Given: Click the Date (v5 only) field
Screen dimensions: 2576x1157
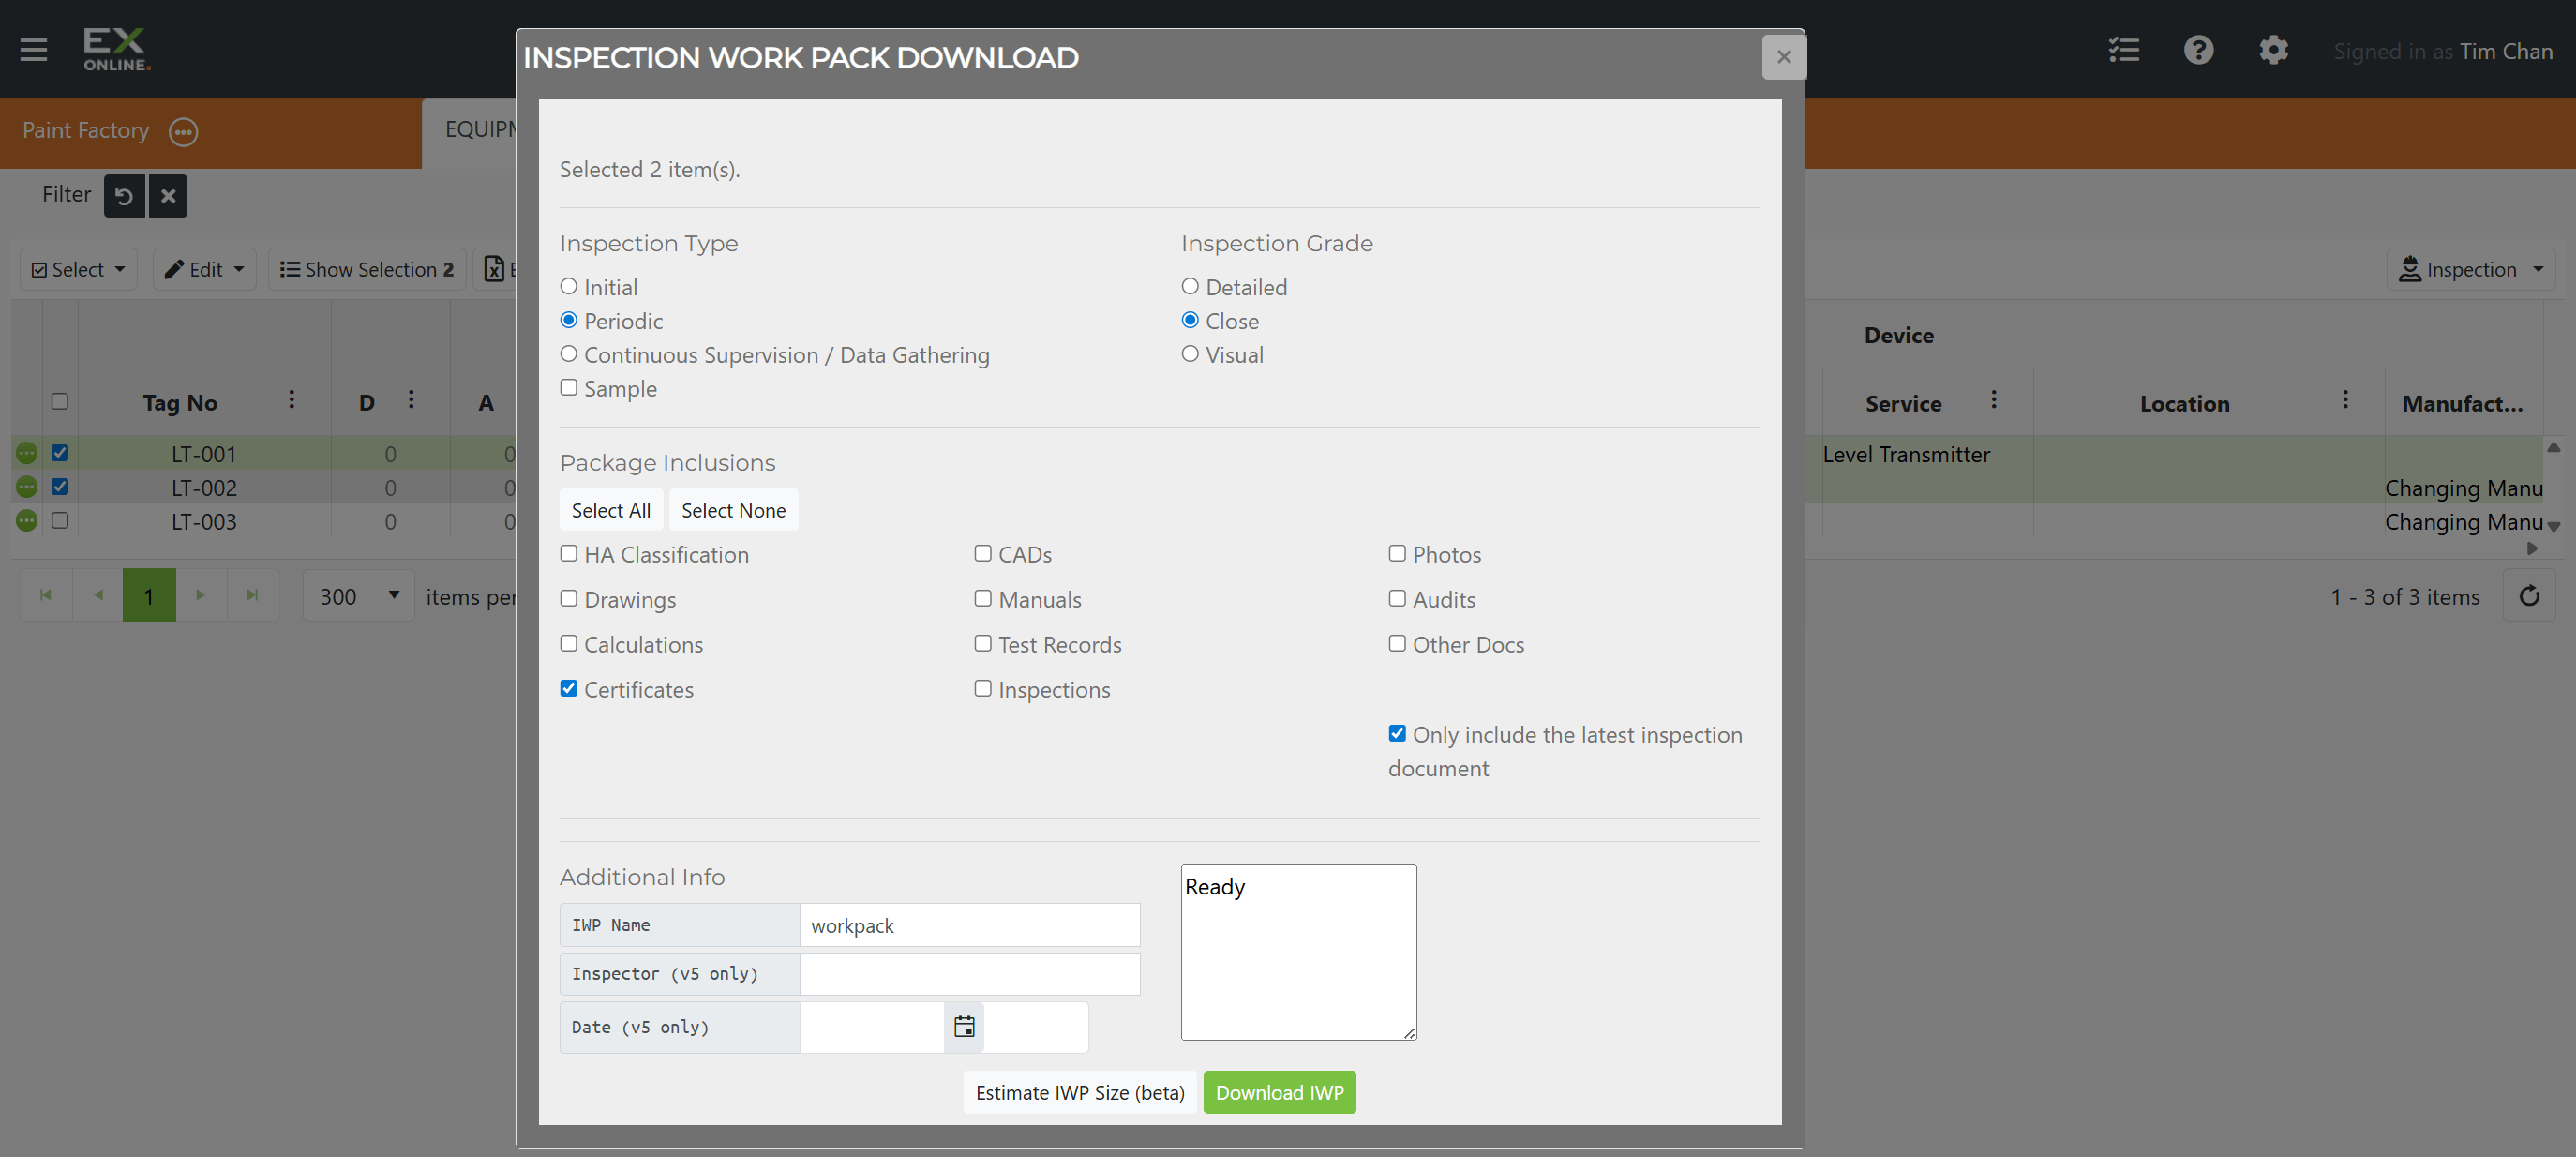Looking at the screenshot, I should pos(871,1027).
